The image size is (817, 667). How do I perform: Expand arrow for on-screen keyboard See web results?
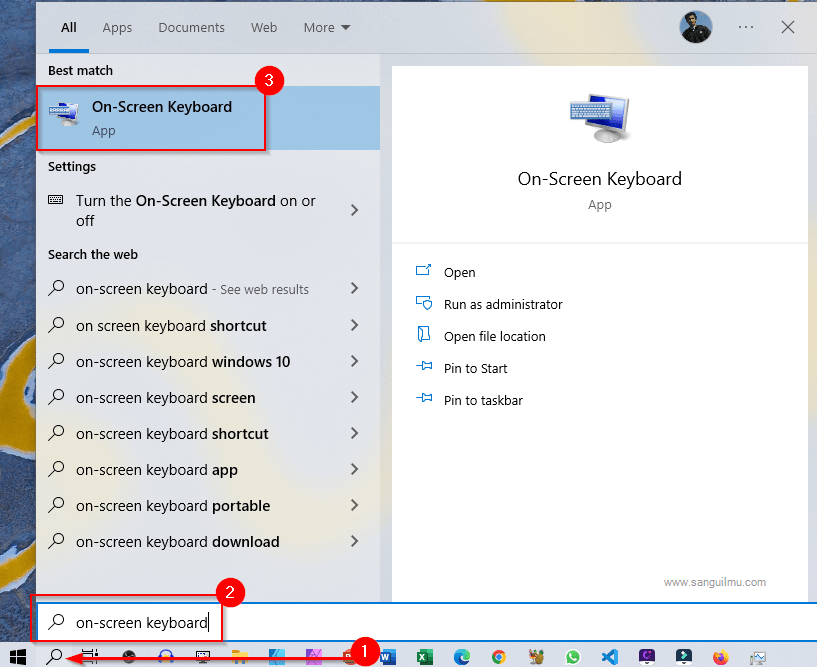355,288
